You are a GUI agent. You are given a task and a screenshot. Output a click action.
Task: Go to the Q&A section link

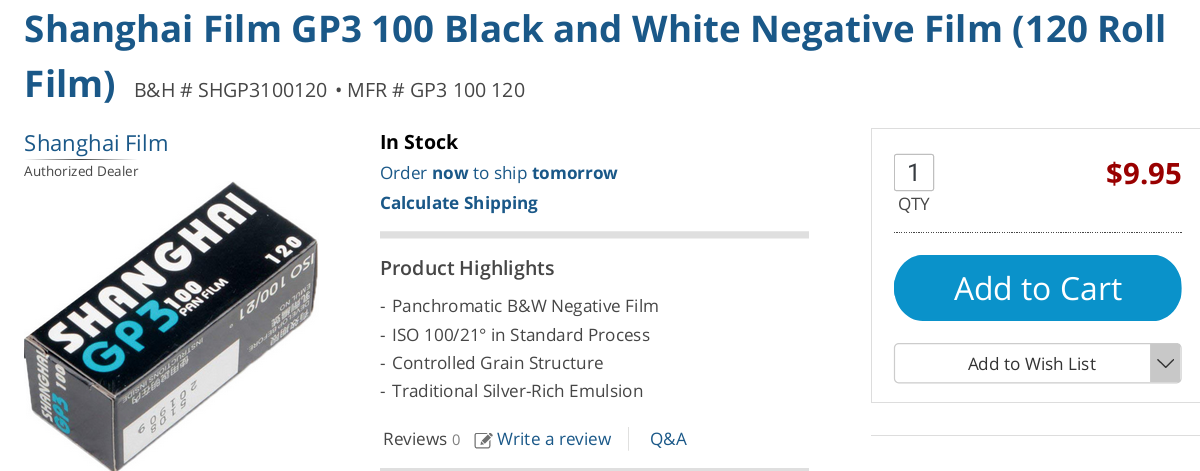coord(668,439)
